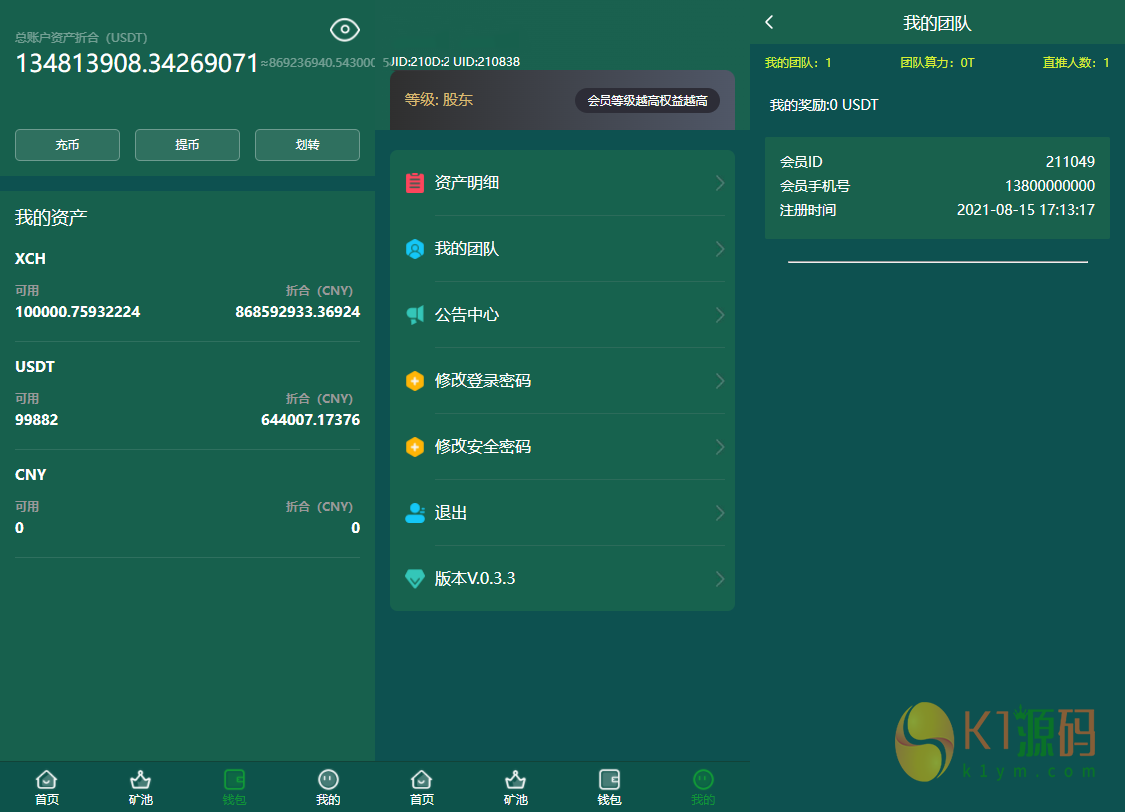The image size is (1125, 812).
Task: Click the version diamond icon
Action: click(x=415, y=579)
